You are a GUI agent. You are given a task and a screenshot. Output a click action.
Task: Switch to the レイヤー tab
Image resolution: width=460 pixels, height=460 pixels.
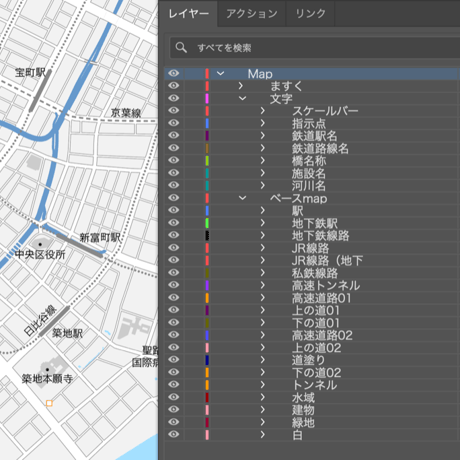188,14
